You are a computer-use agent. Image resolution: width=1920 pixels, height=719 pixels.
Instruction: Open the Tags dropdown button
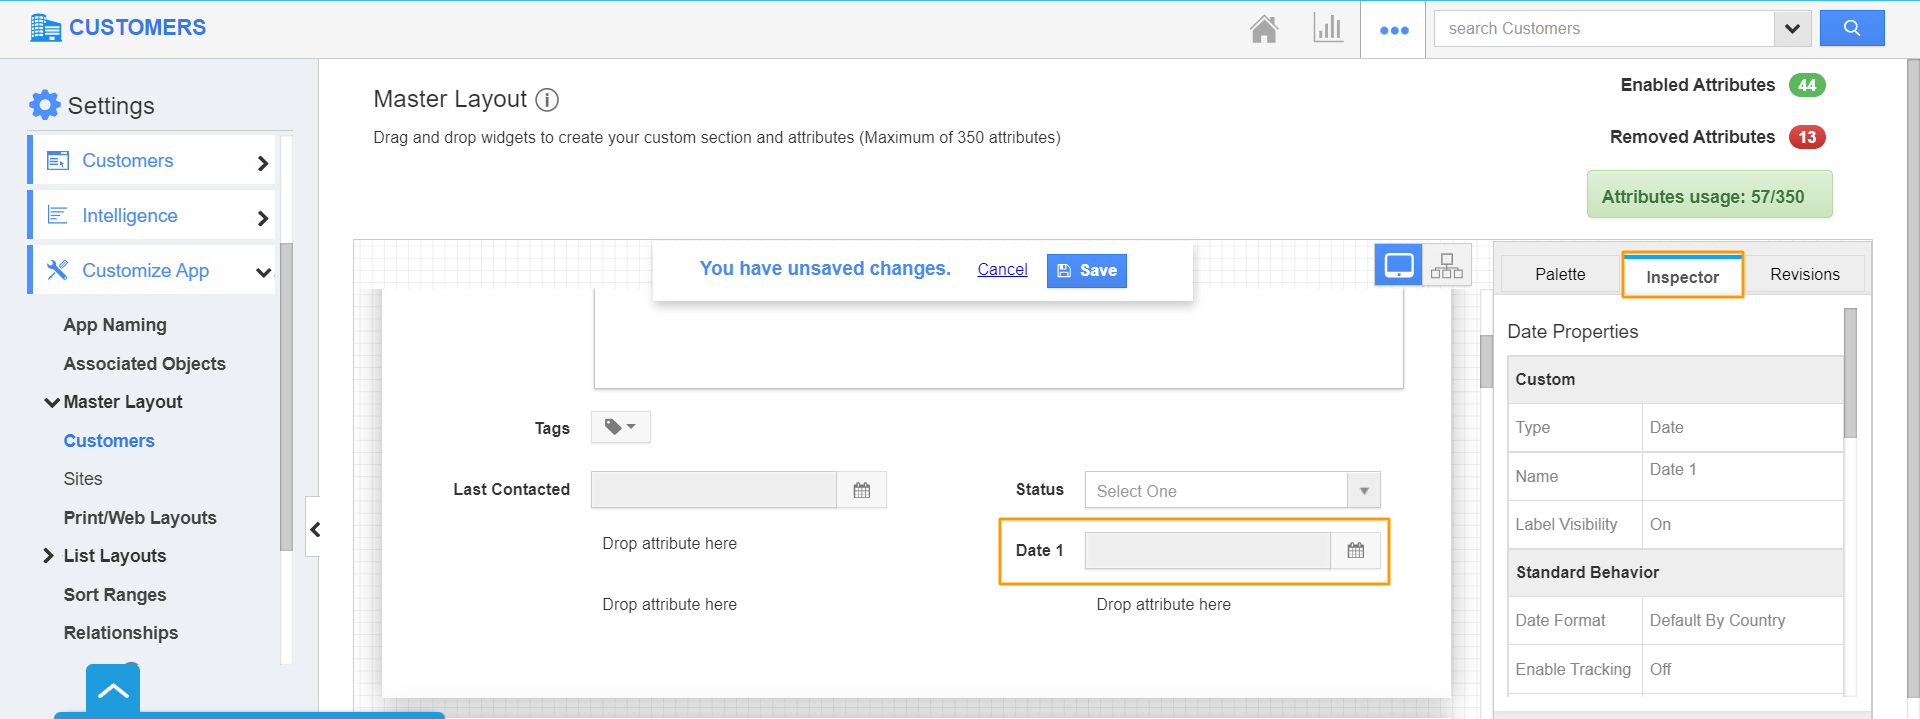620,427
